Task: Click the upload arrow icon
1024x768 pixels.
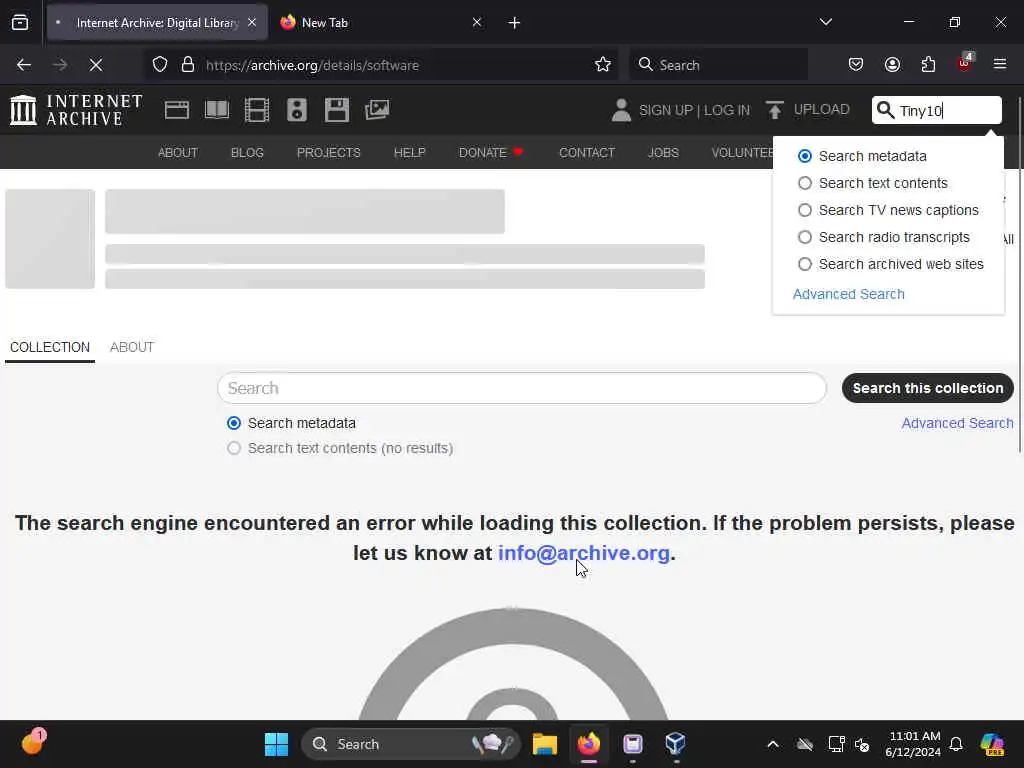Action: (x=775, y=110)
